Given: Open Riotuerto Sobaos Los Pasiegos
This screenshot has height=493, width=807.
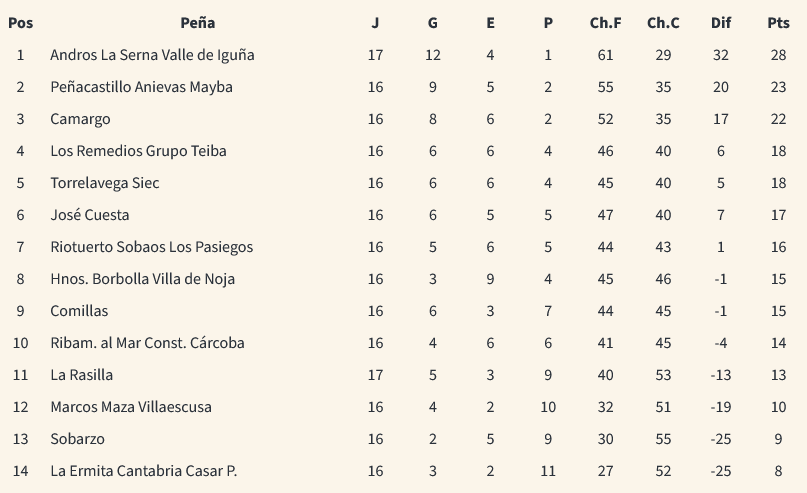Looking at the screenshot, I should tap(152, 246).
